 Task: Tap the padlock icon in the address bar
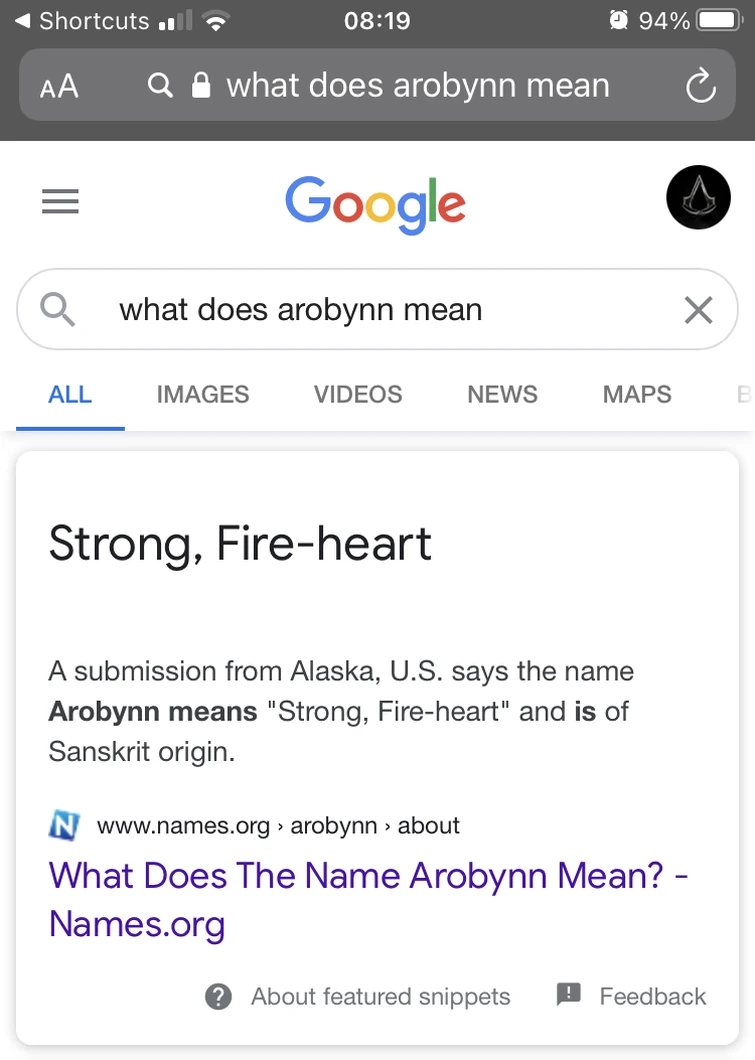point(201,86)
